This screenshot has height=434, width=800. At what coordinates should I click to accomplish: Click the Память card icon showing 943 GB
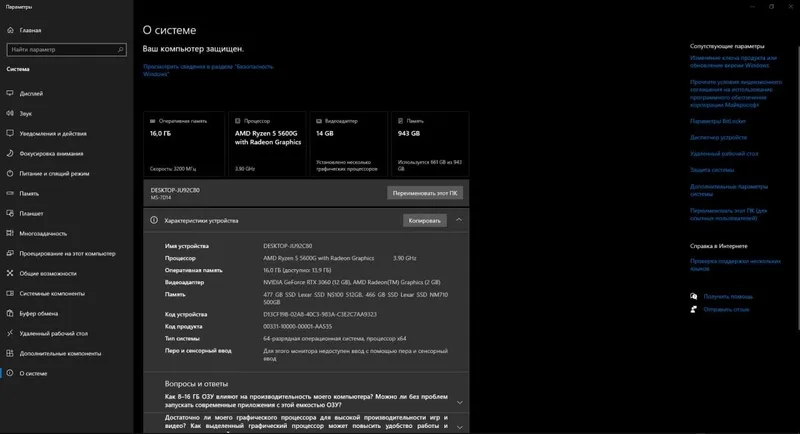(x=401, y=121)
